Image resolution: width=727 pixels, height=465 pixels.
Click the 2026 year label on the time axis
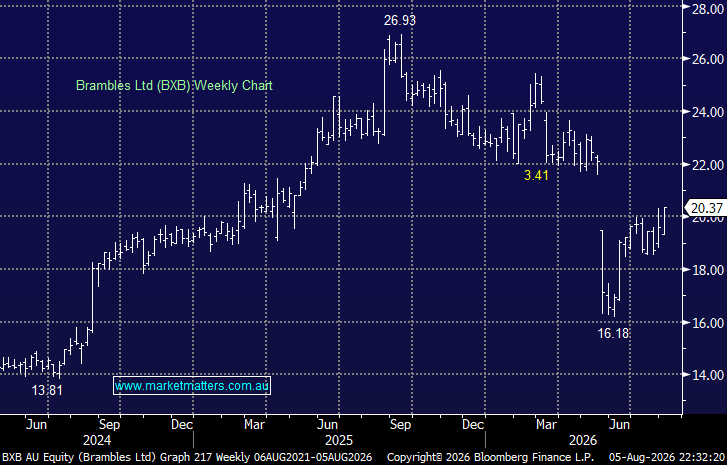[583, 440]
